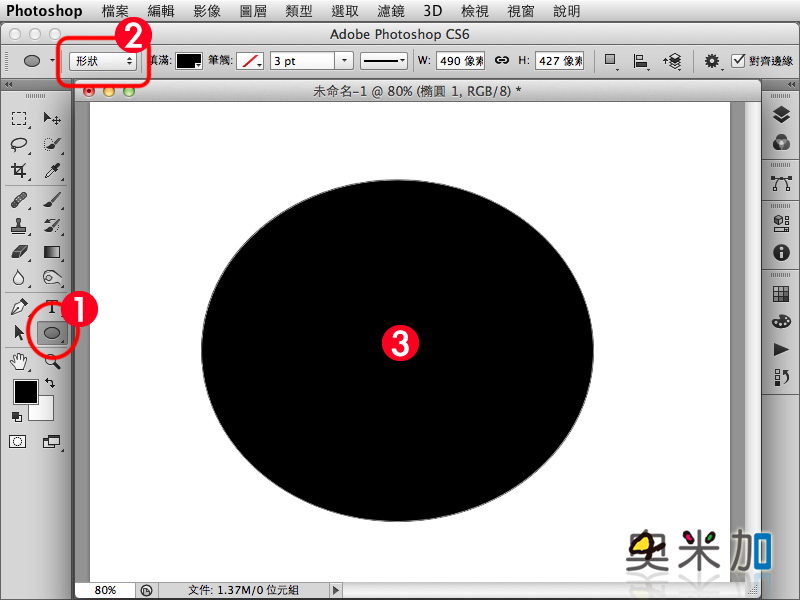Select the Clone Stamp tool

coord(19,226)
